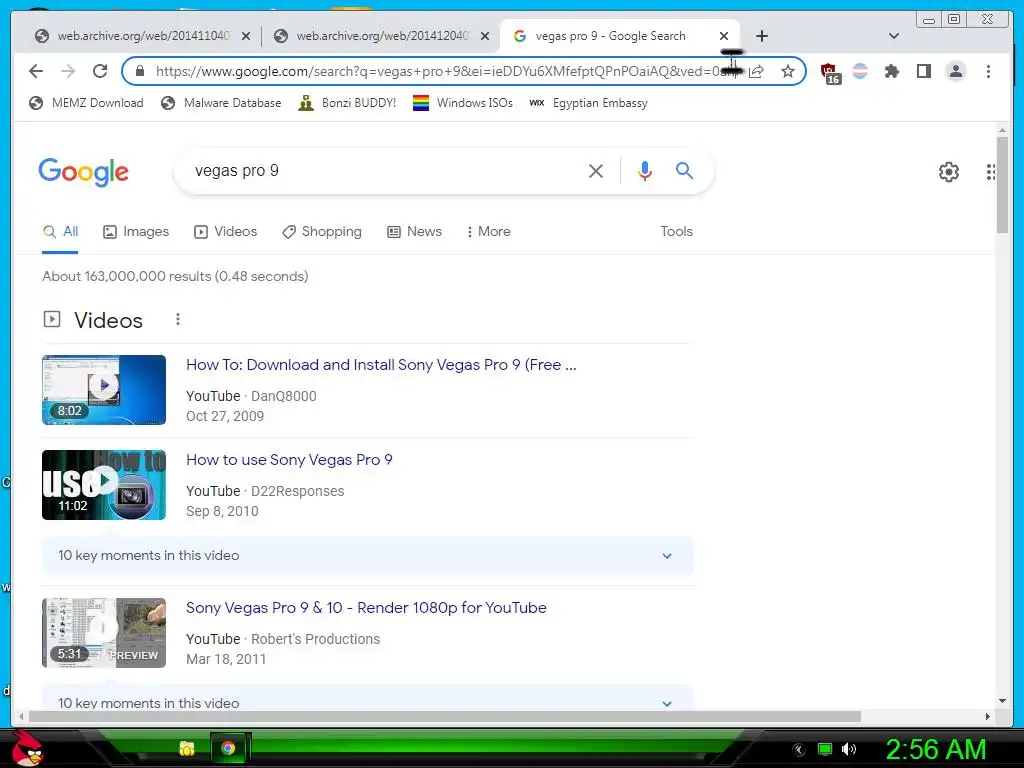This screenshot has width=1024, height=768.
Task: Open the Extensions puzzle piece menu
Action: click(891, 71)
